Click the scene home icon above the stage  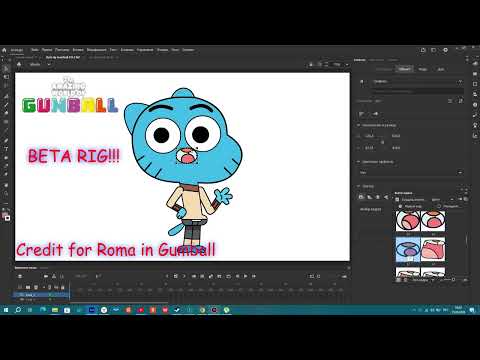coord(19,64)
